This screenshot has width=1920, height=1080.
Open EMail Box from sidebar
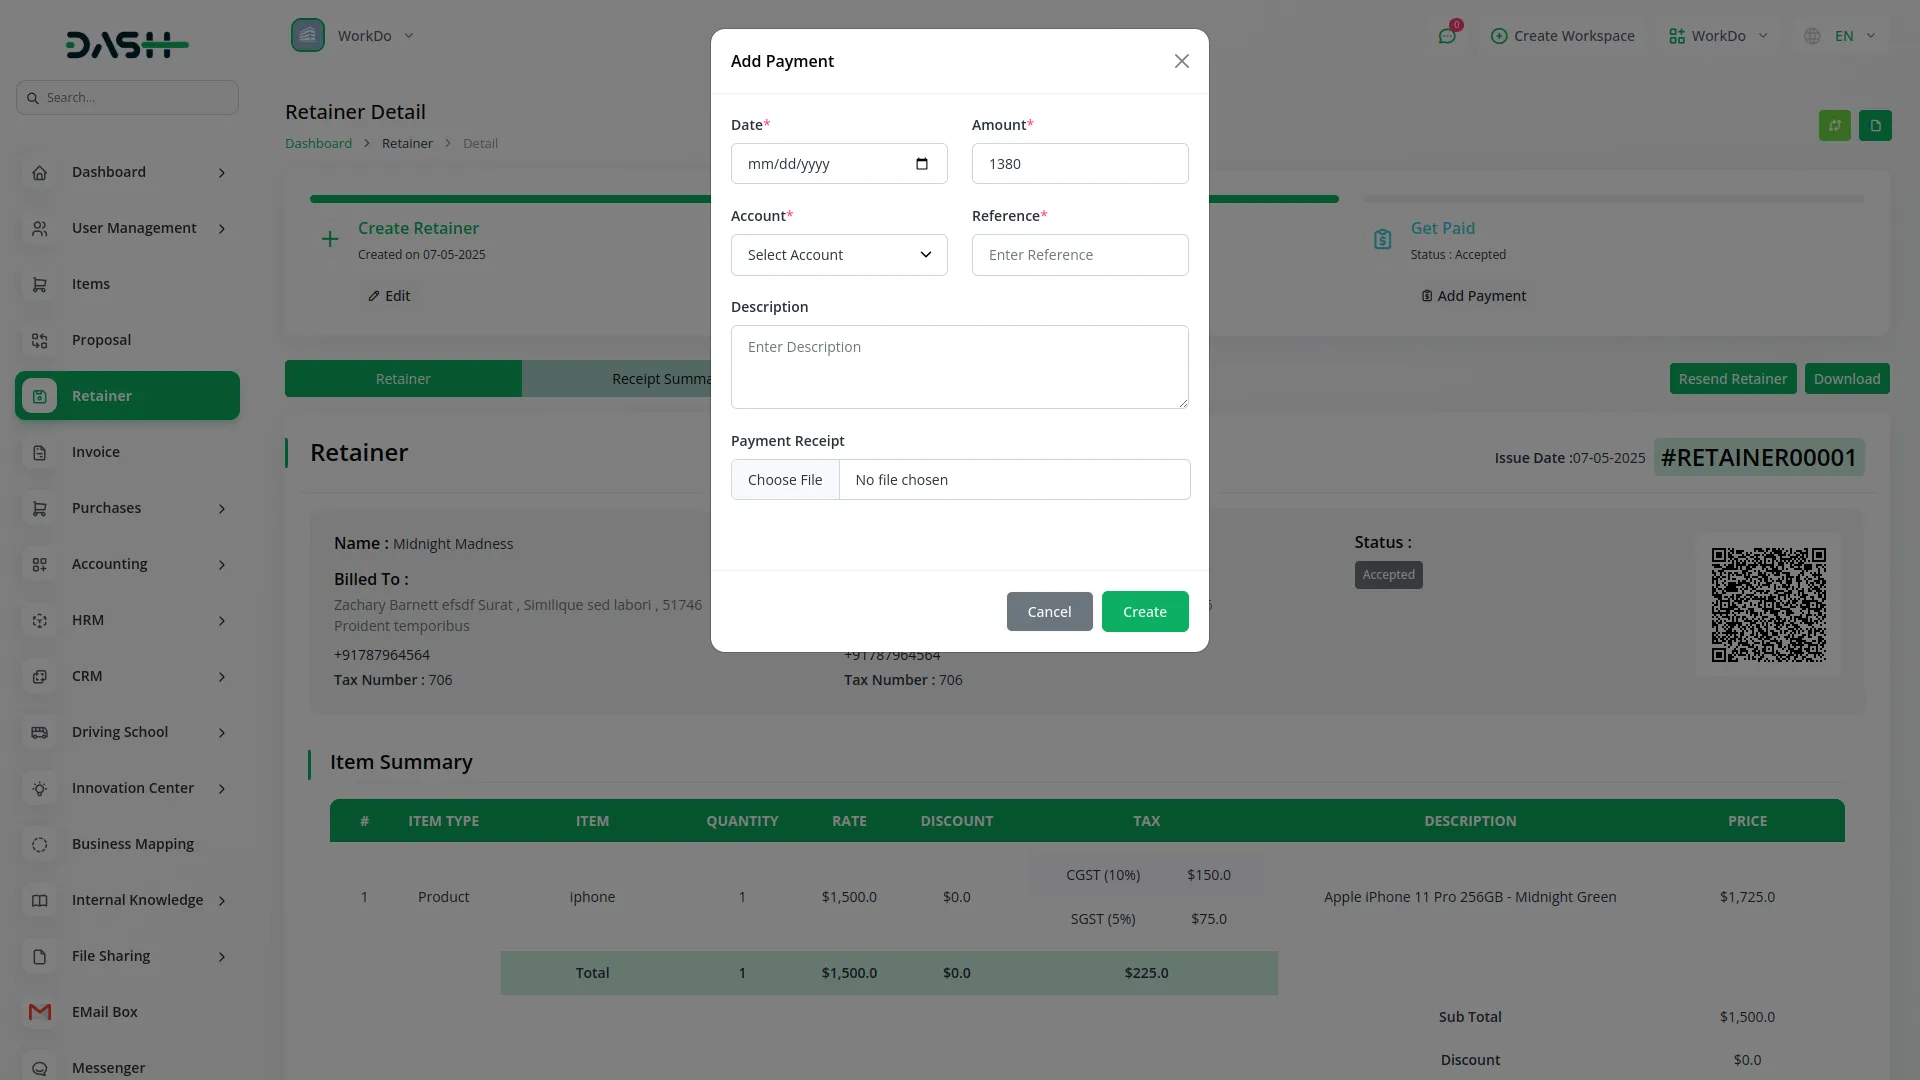pos(104,1012)
